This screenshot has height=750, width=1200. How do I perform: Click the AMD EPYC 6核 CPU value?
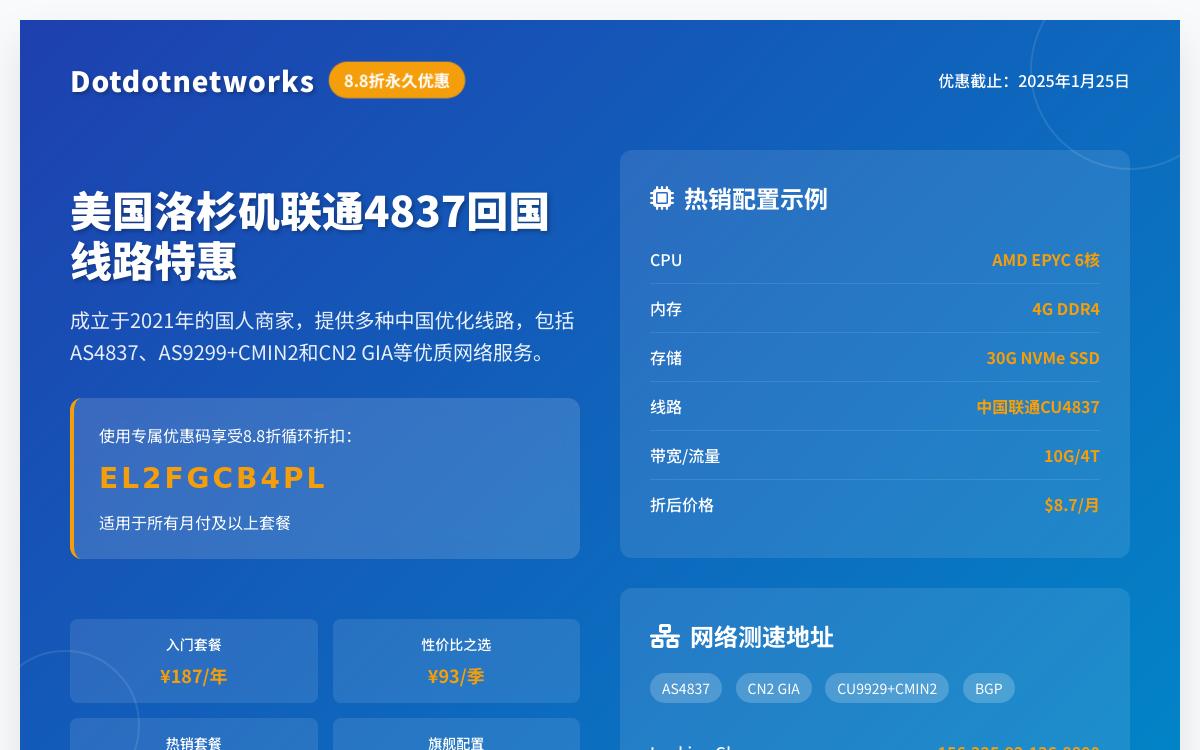coord(1046,260)
